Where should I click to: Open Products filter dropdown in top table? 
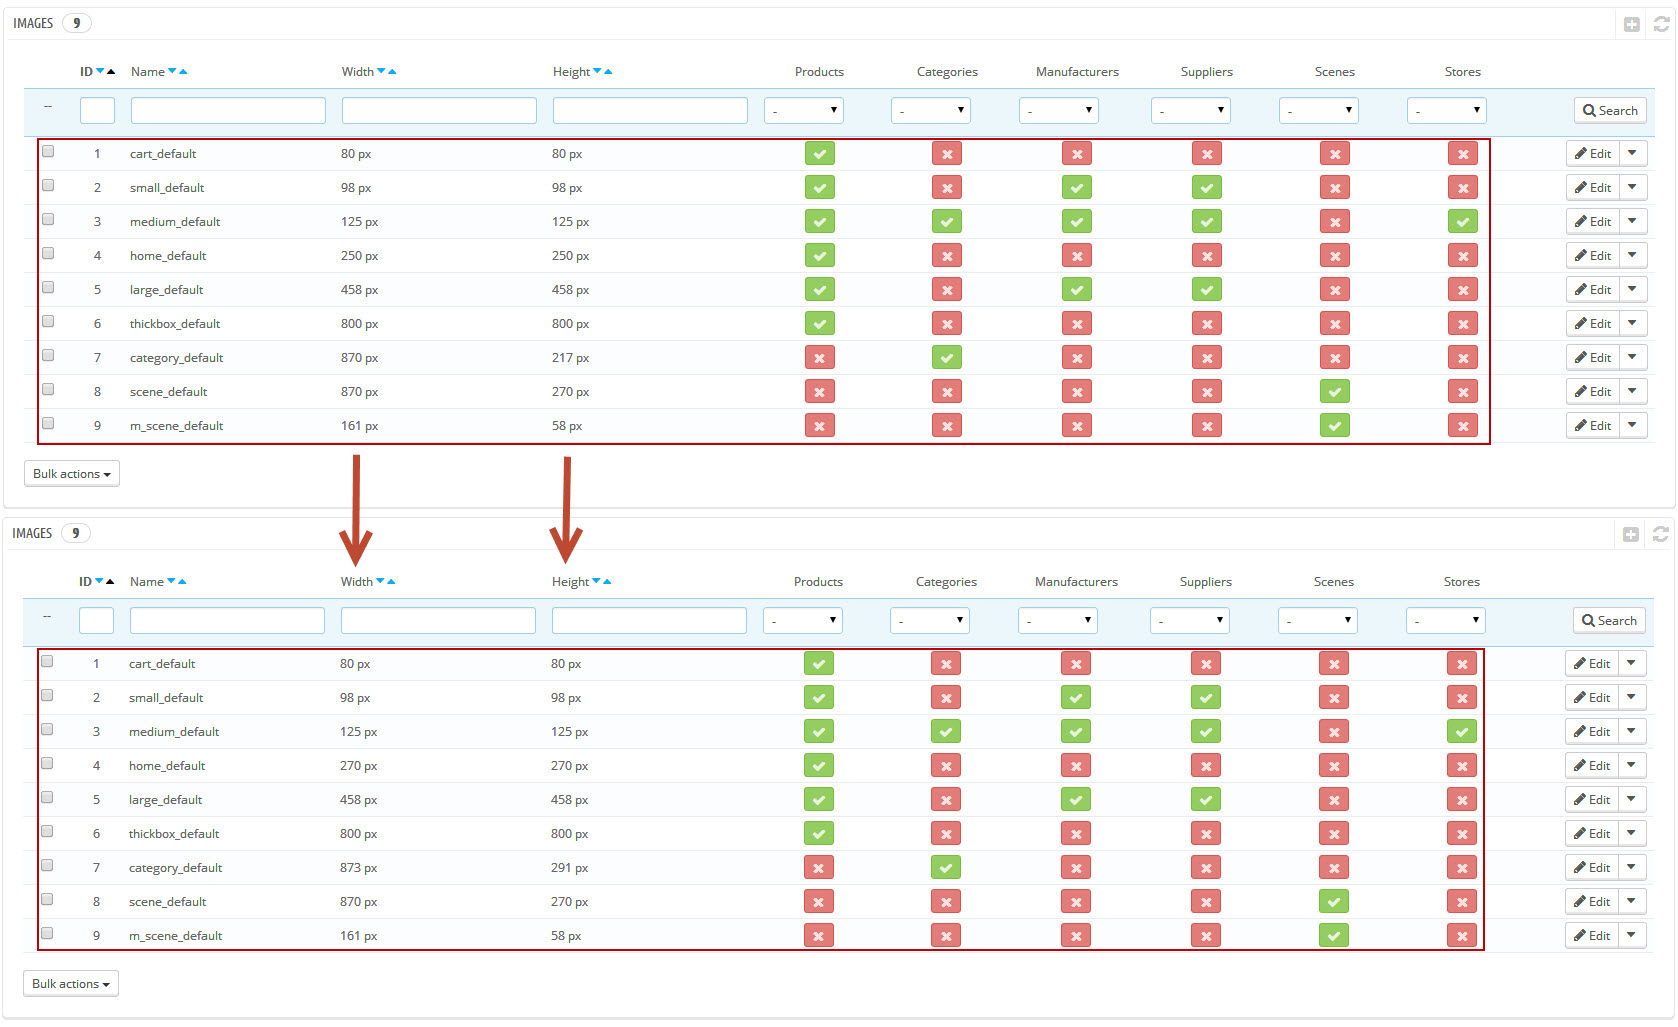coord(804,111)
